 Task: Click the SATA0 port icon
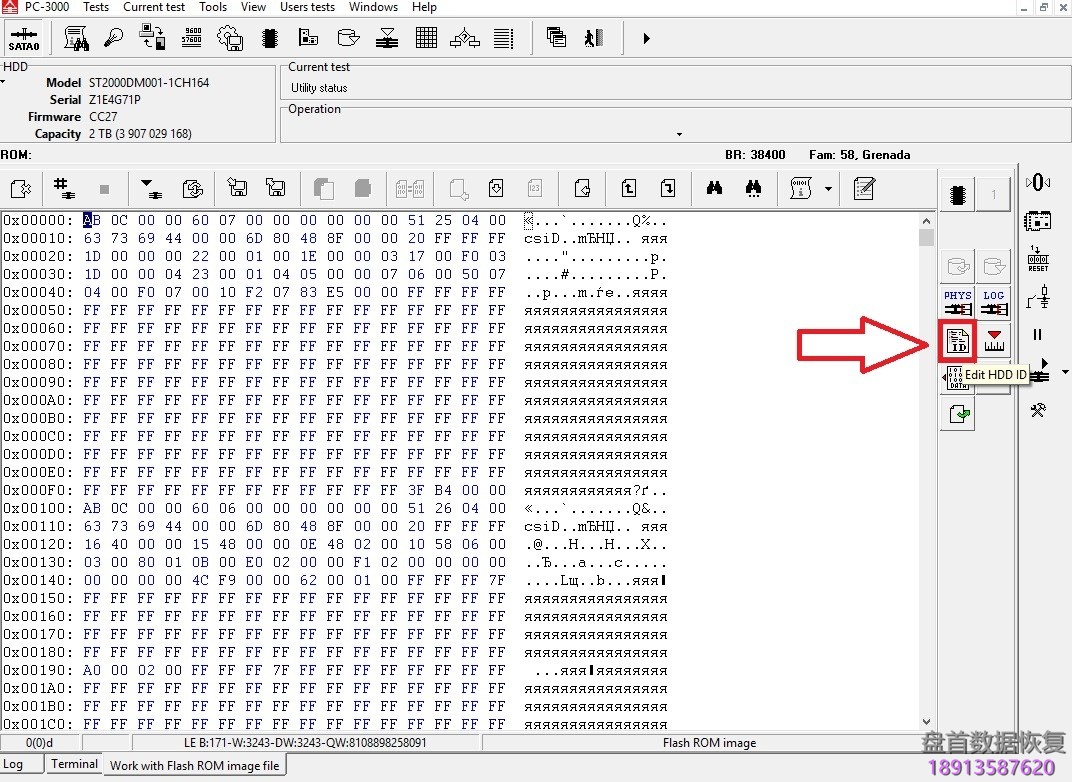click(x=24, y=39)
